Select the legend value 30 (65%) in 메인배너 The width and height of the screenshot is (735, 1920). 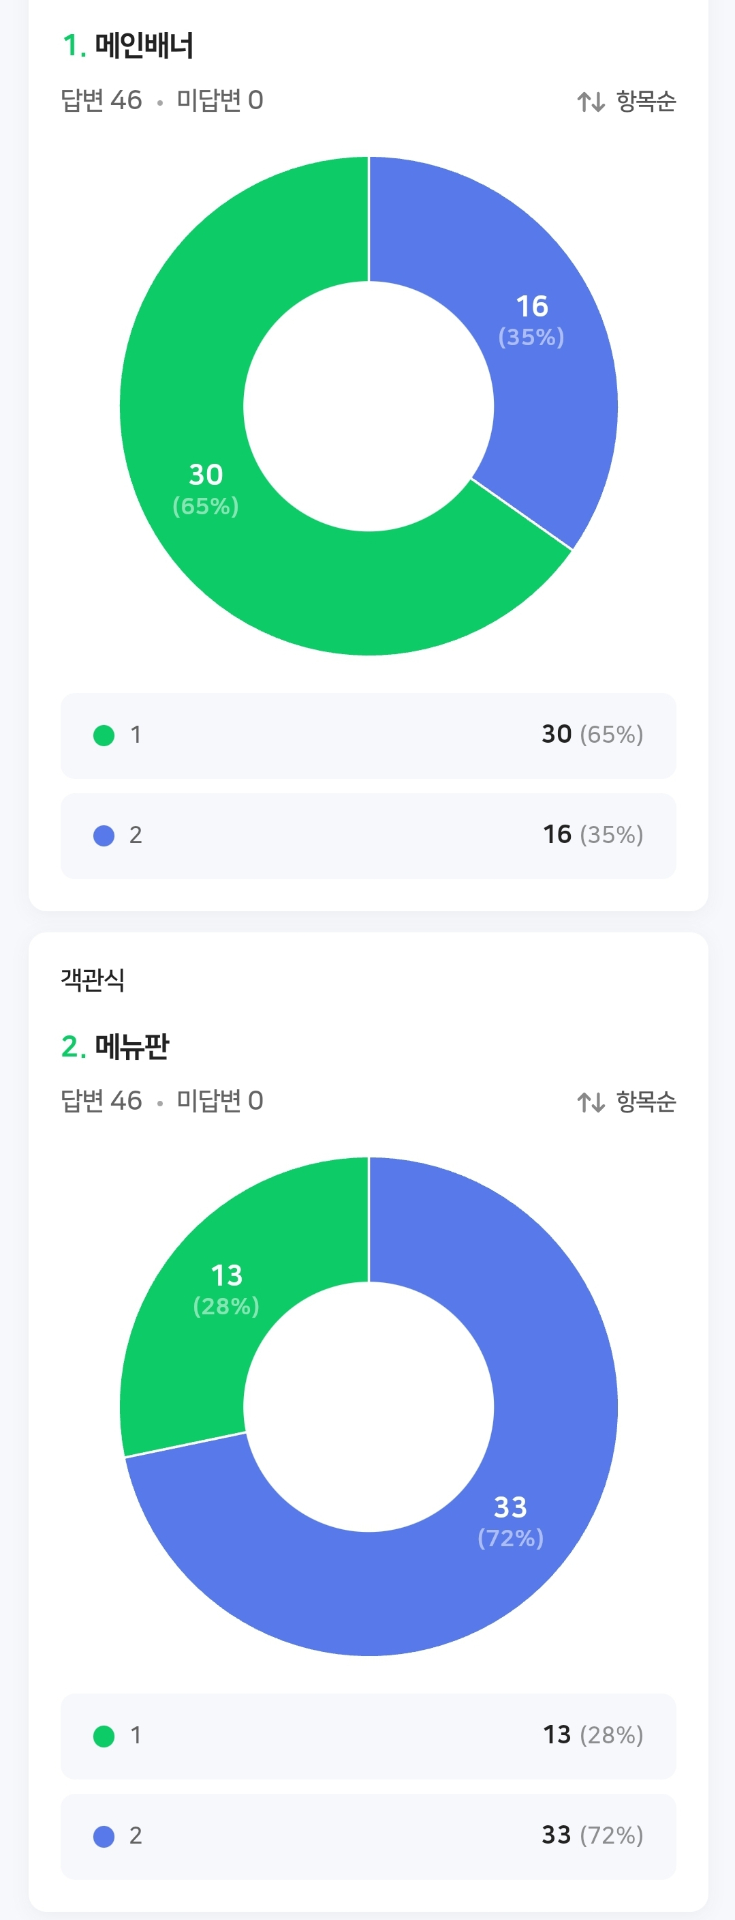click(x=592, y=735)
